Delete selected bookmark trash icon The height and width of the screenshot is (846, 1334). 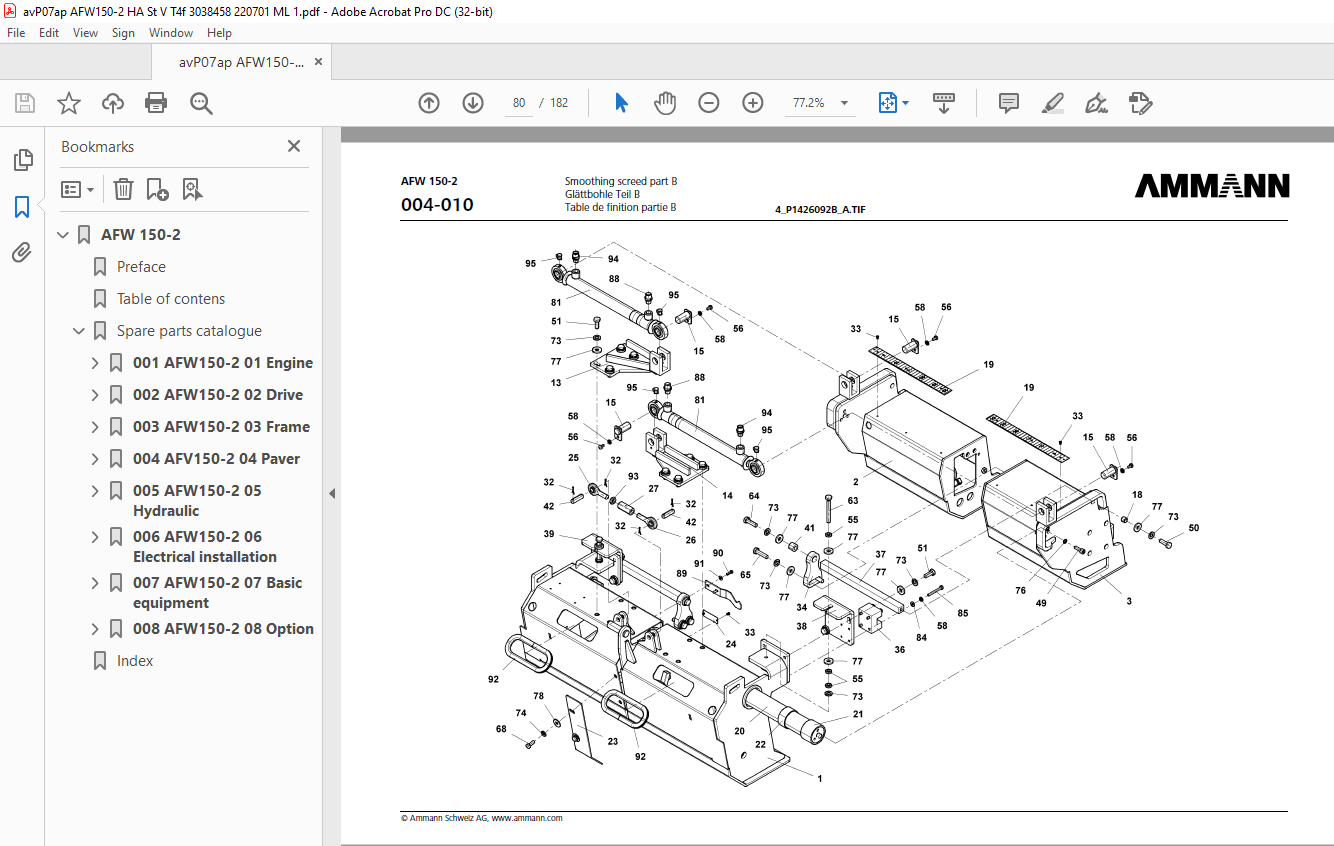point(123,189)
